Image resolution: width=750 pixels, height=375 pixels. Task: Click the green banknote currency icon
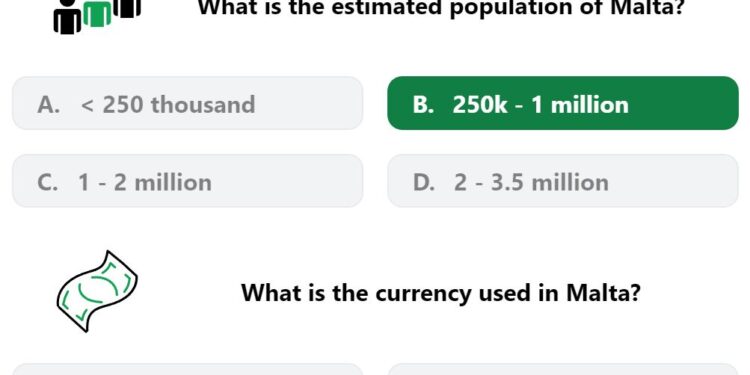[97, 291]
